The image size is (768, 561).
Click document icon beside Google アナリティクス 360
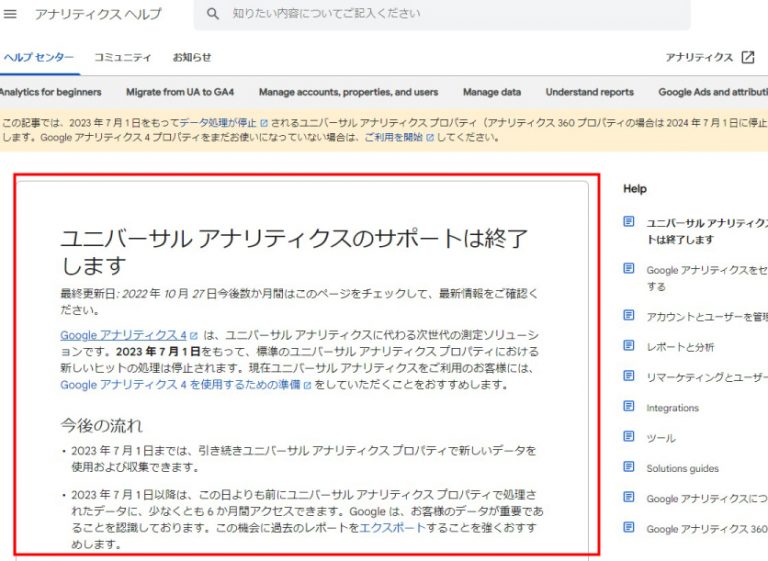[x=629, y=527]
